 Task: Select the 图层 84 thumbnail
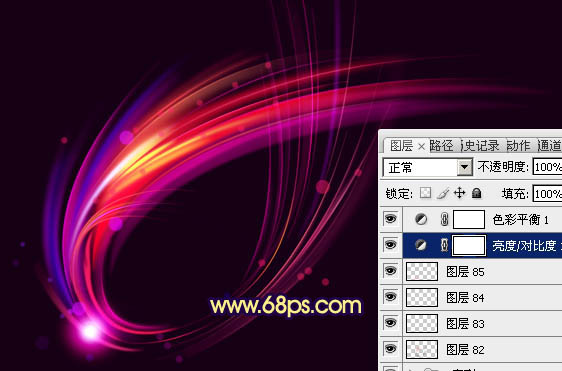[x=422, y=297]
